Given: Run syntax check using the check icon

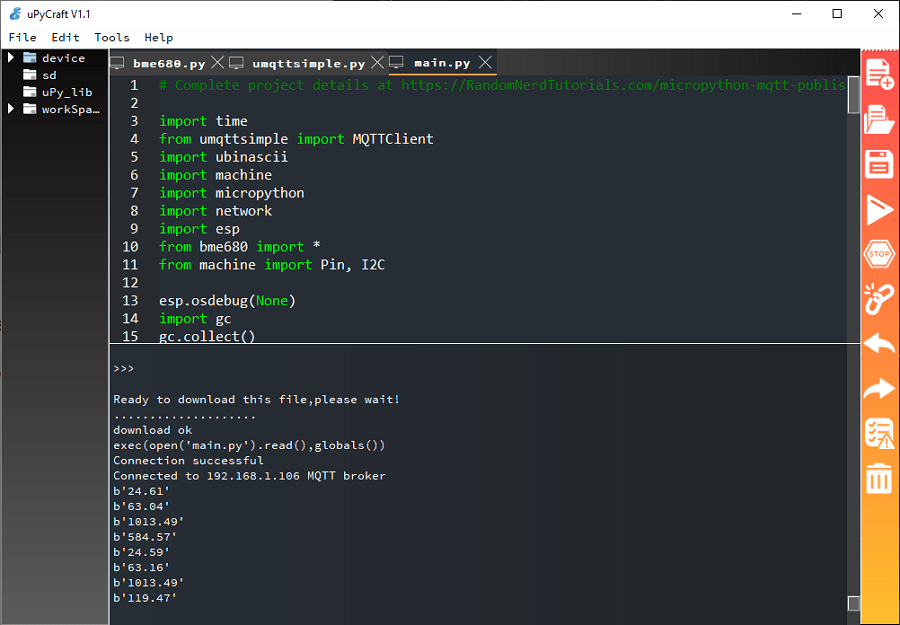Looking at the screenshot, I should [x=878, y=434].
